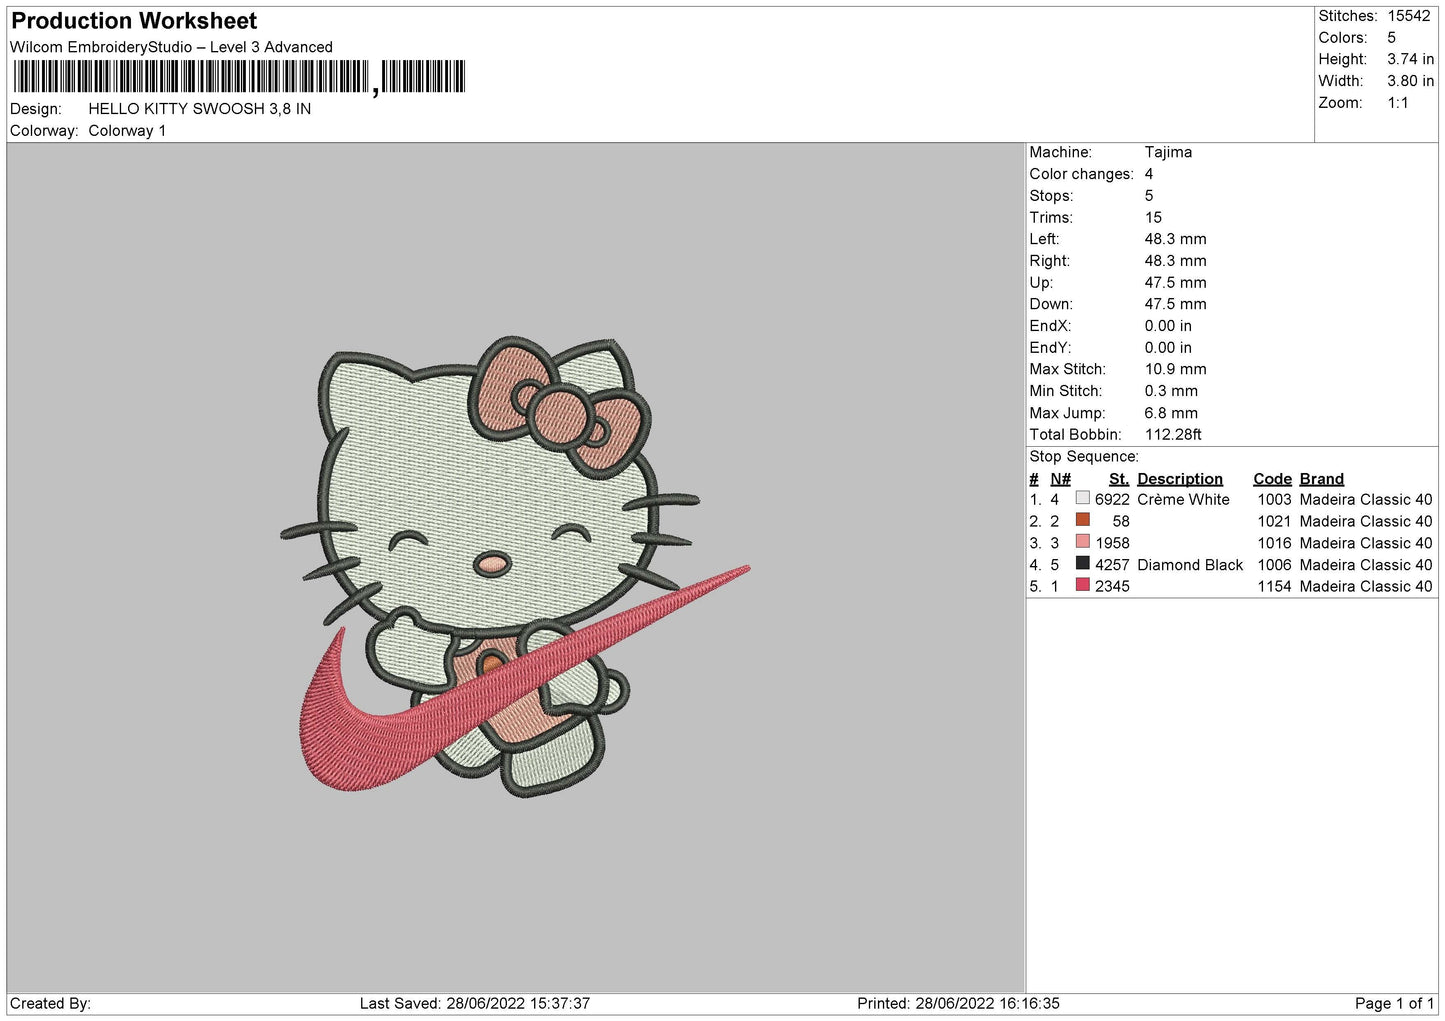Click the 'Diamond Black' description text
This screenshot has width=1445, height=1021.
[1190, 565]
